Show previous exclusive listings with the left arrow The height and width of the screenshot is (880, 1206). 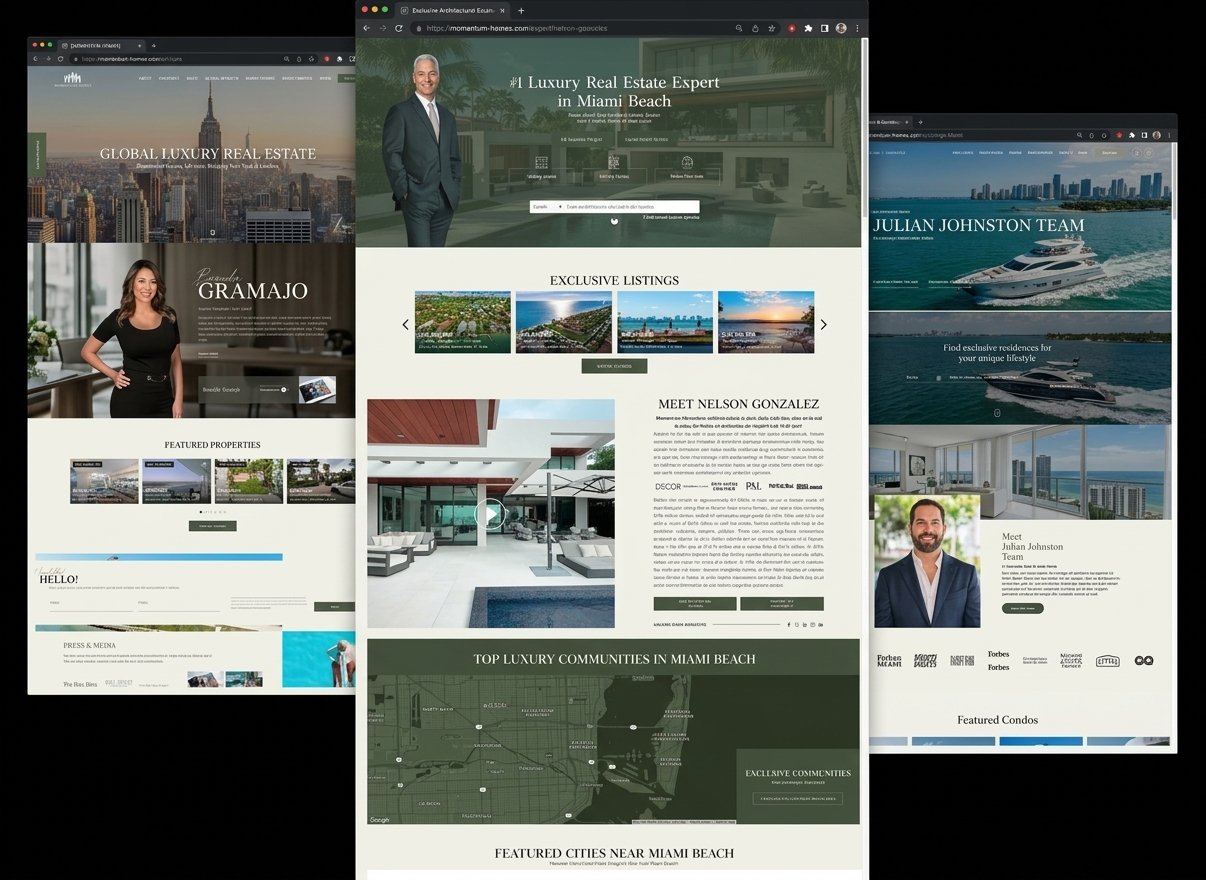(x=405, y=324)
